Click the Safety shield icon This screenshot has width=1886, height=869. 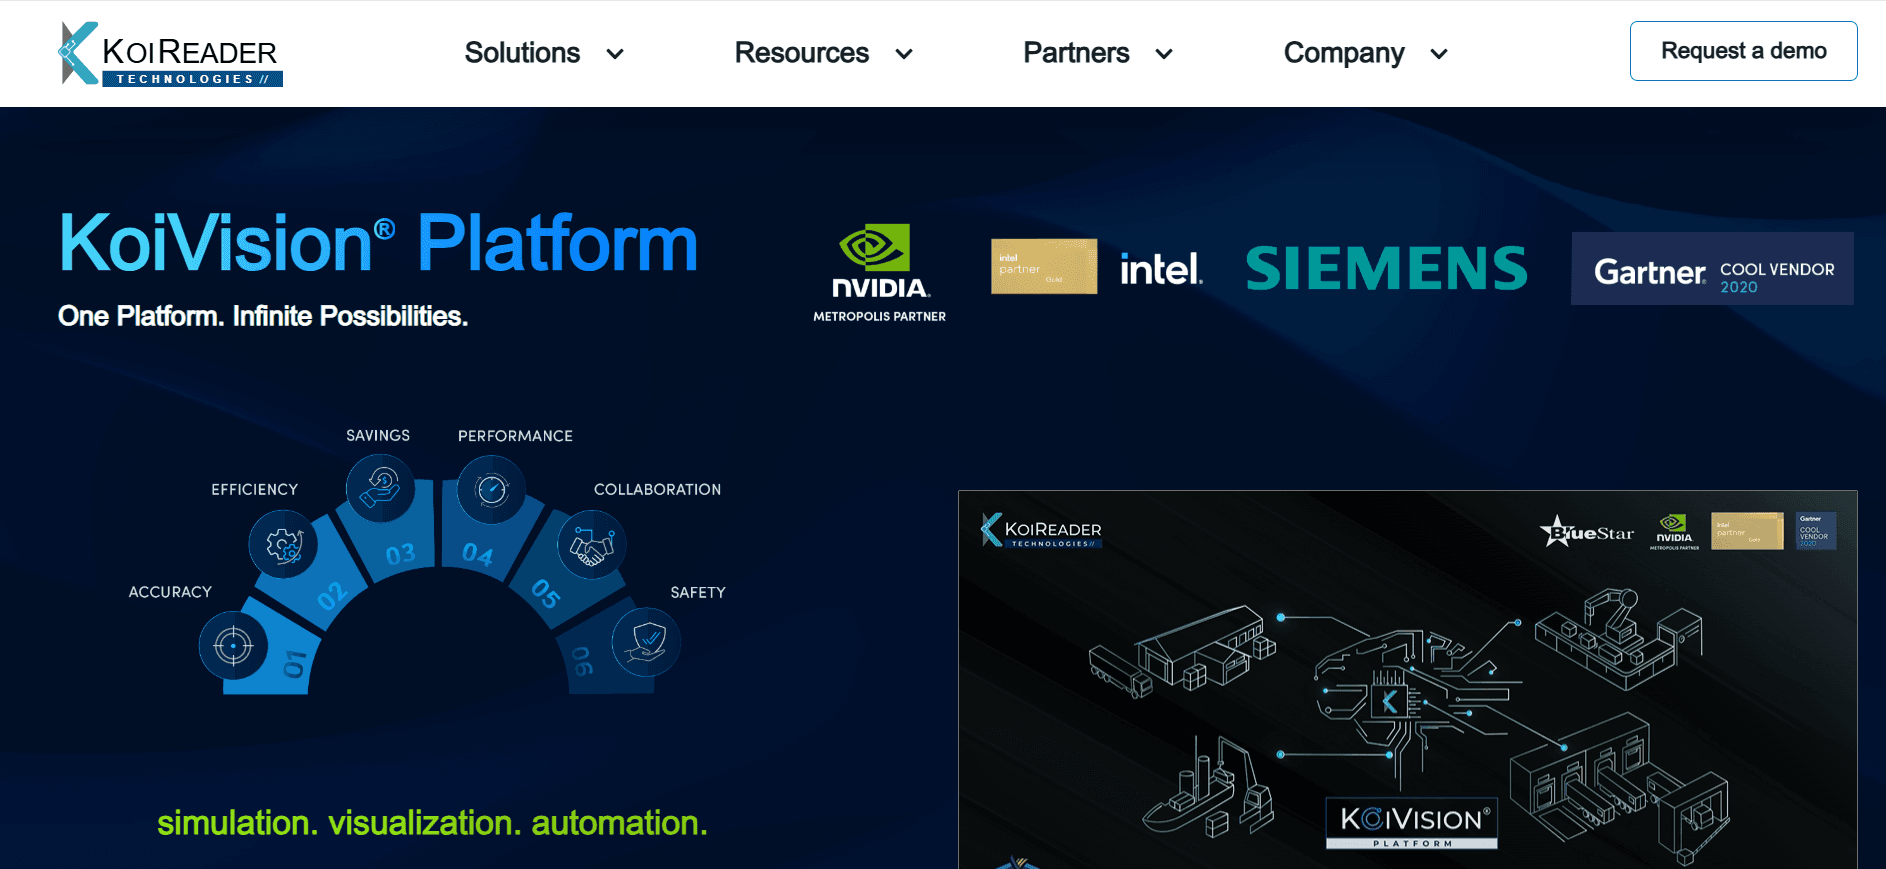[646, 641]
